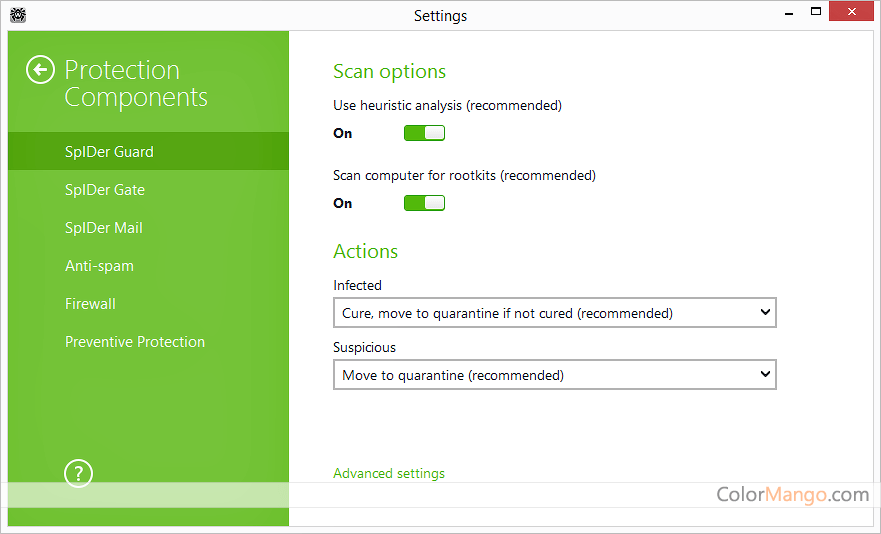Screen dimensions: 881x534
Task: Click the Dr.Web spider icon in title bar
Action: (x=17, y=15)
